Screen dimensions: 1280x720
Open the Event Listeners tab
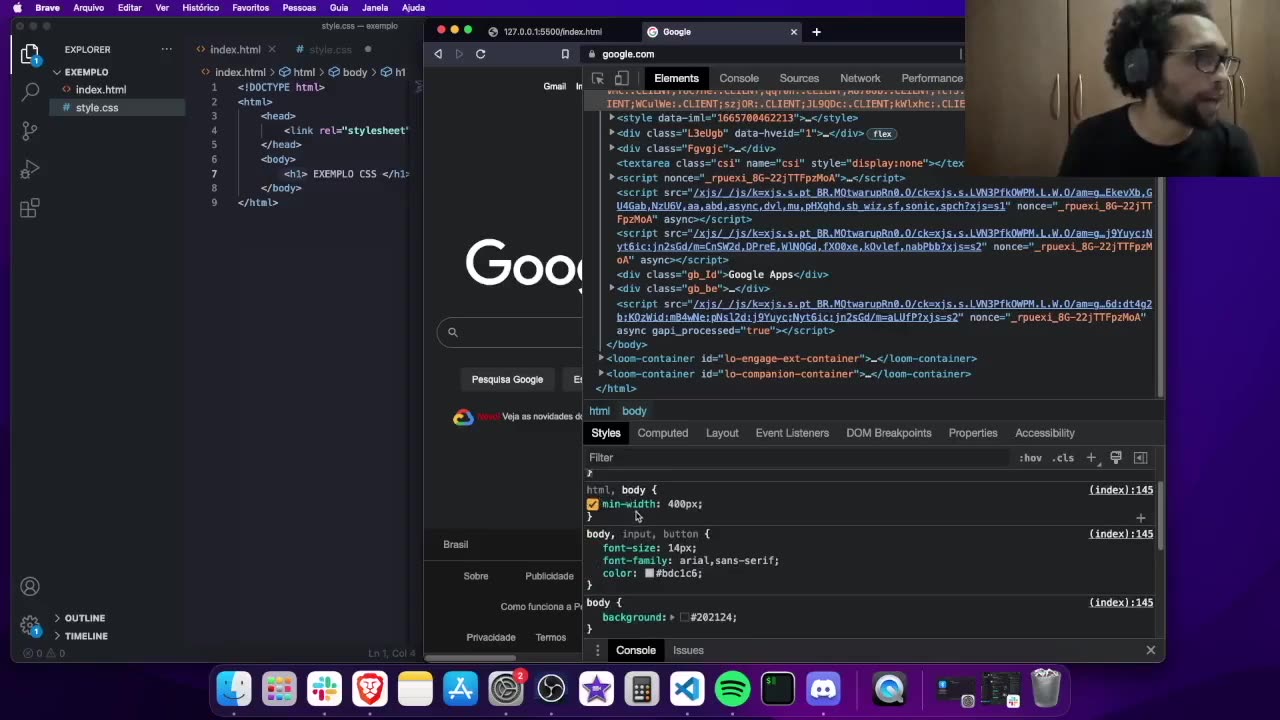(792, 433)
